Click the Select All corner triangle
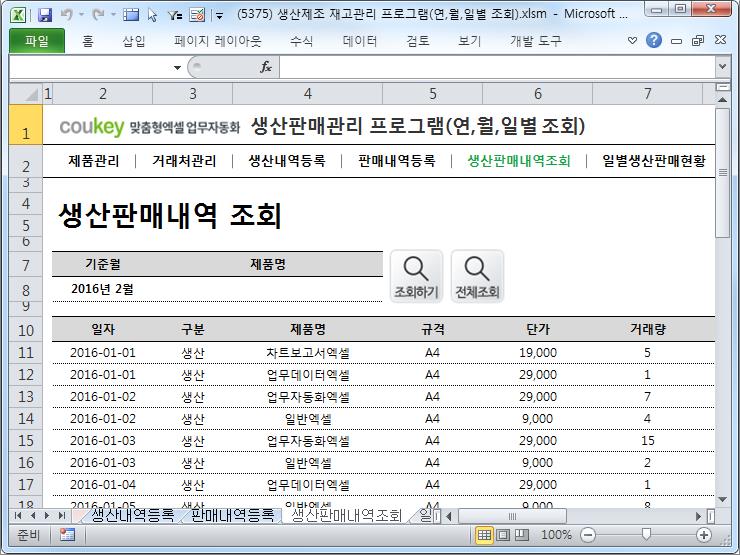This screenshot has width=740, height=555. [26, 94]
